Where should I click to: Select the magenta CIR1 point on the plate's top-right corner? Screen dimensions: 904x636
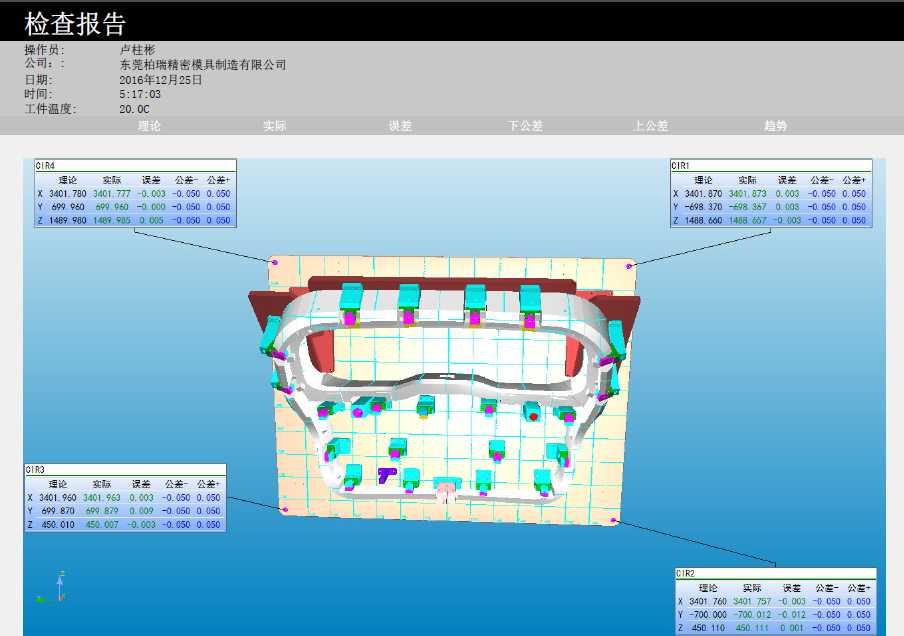click(x=629, y=266)
